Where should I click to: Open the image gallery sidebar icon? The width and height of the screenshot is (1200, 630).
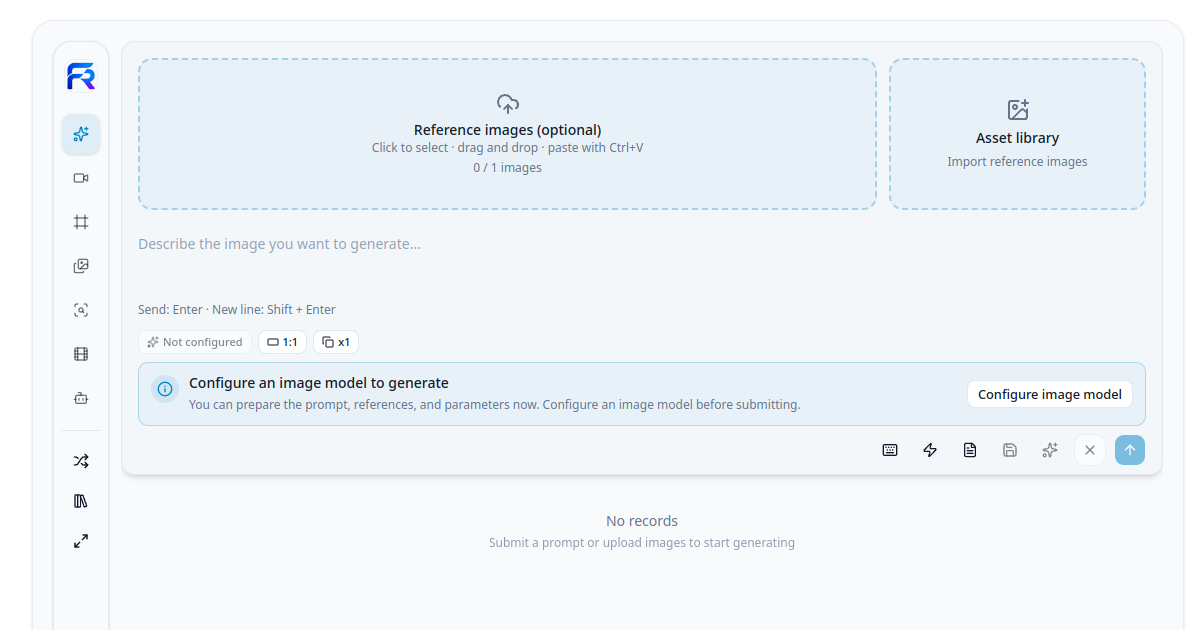81,266
